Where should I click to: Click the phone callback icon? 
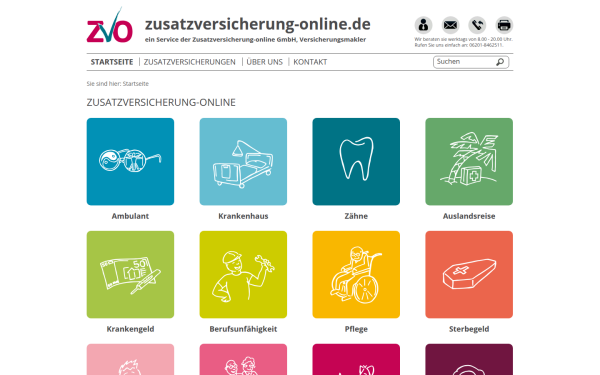tap(477, 25)
